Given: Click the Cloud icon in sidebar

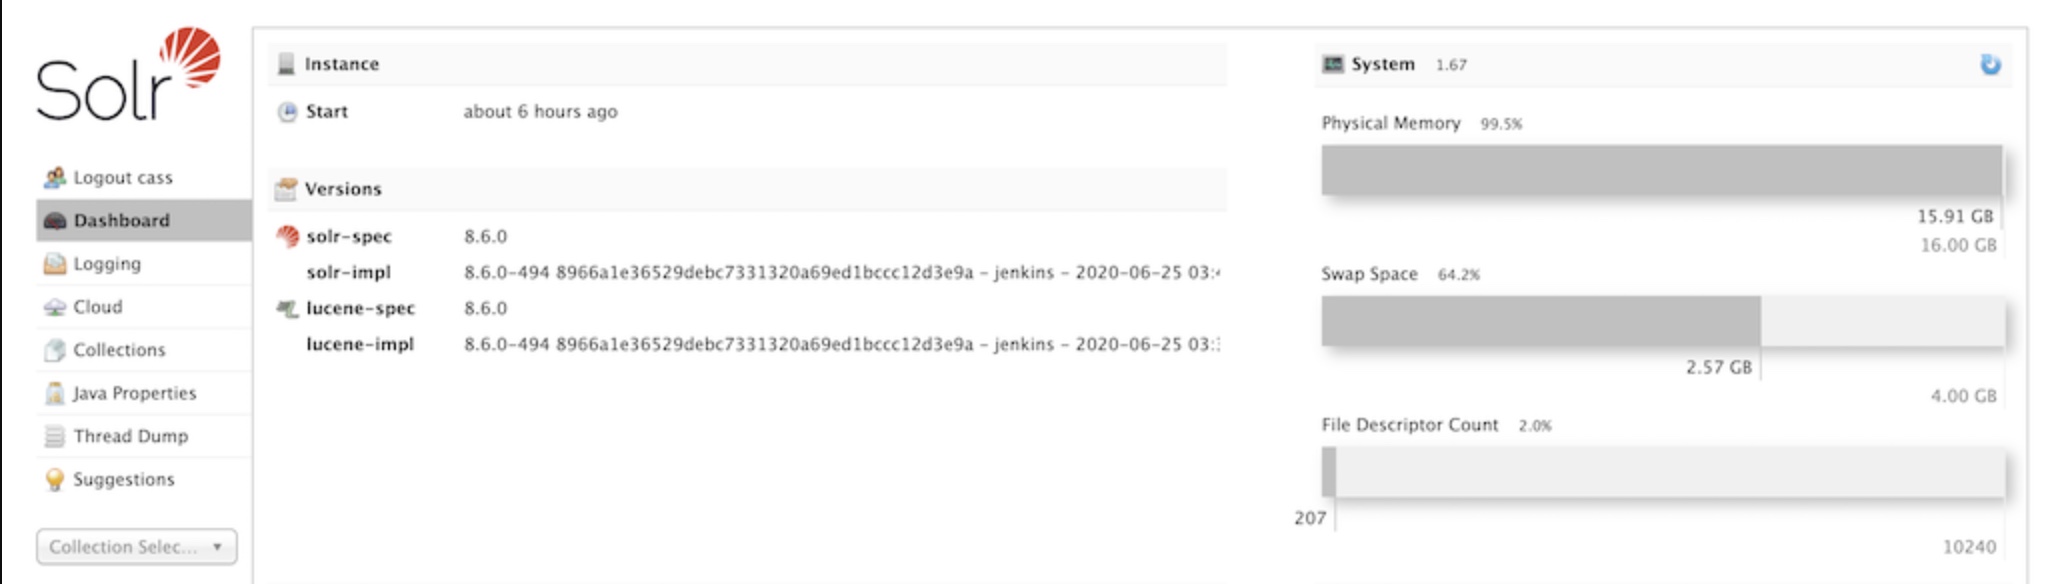Looking at the screenshot, I should tap(55, 307).
